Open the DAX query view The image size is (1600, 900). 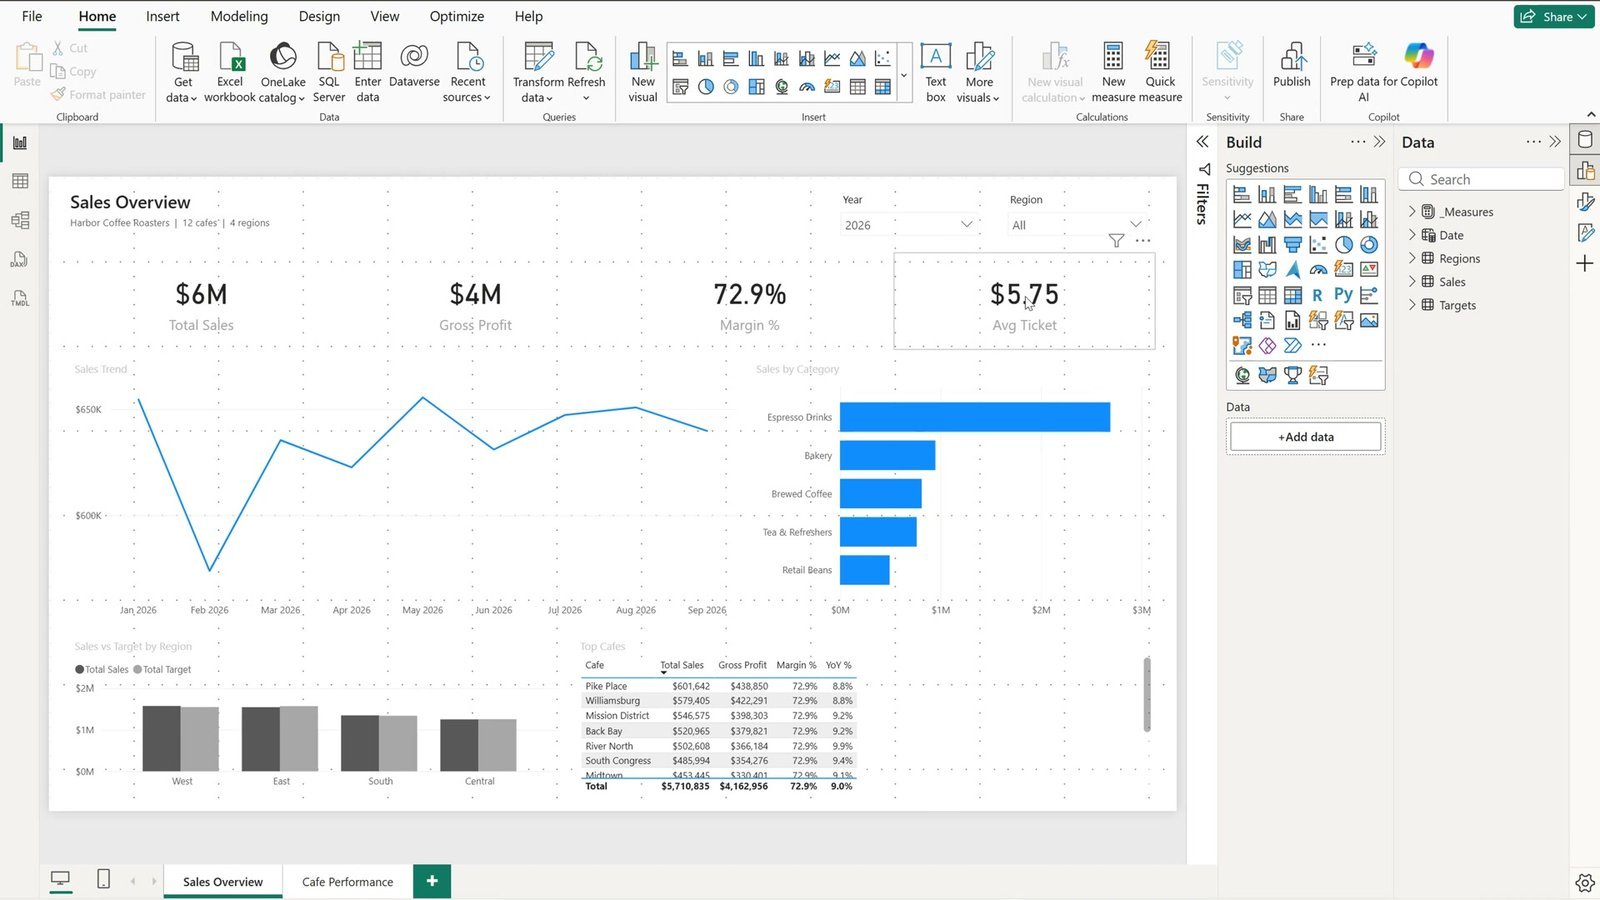20,260
